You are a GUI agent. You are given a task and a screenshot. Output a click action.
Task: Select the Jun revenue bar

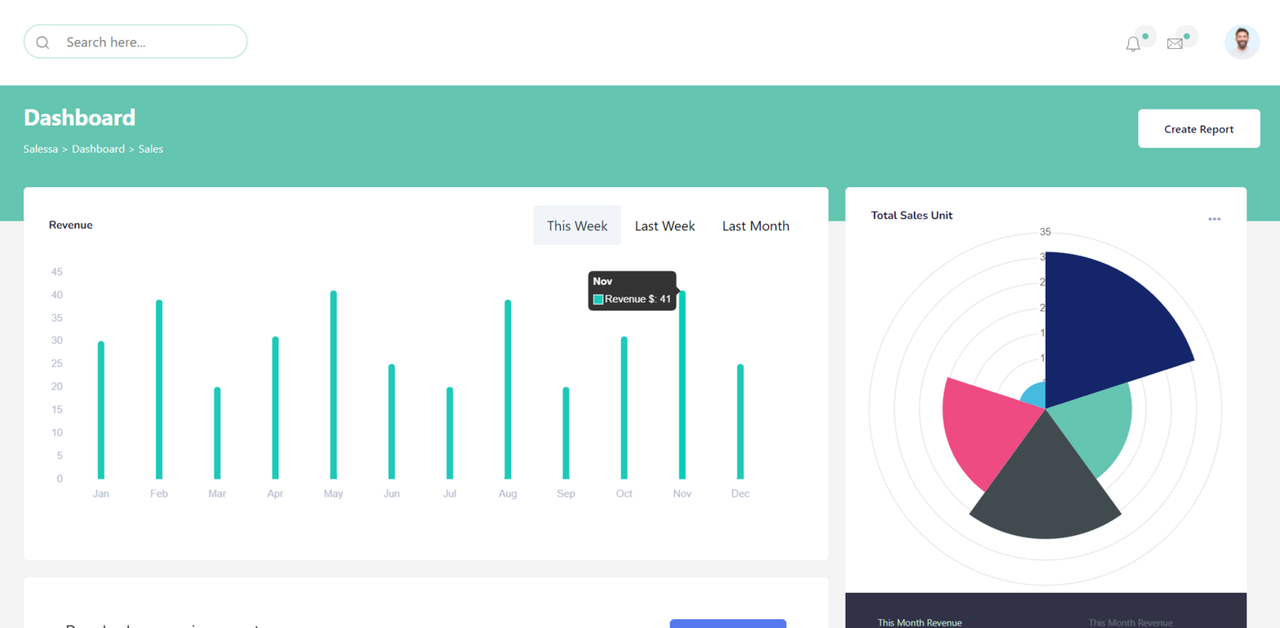[x=391, y=422]
